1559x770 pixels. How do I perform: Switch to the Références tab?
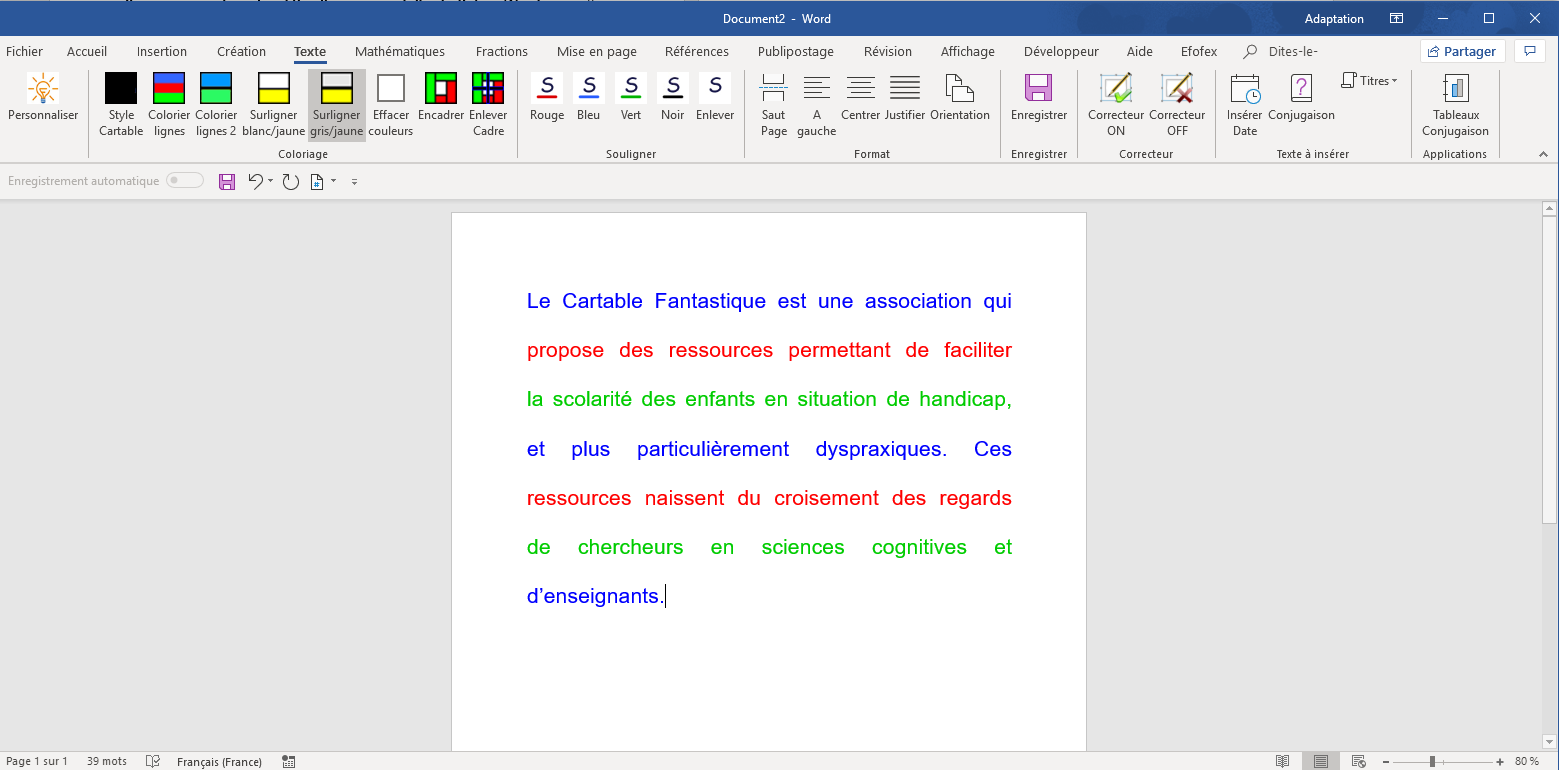[697, 51]
